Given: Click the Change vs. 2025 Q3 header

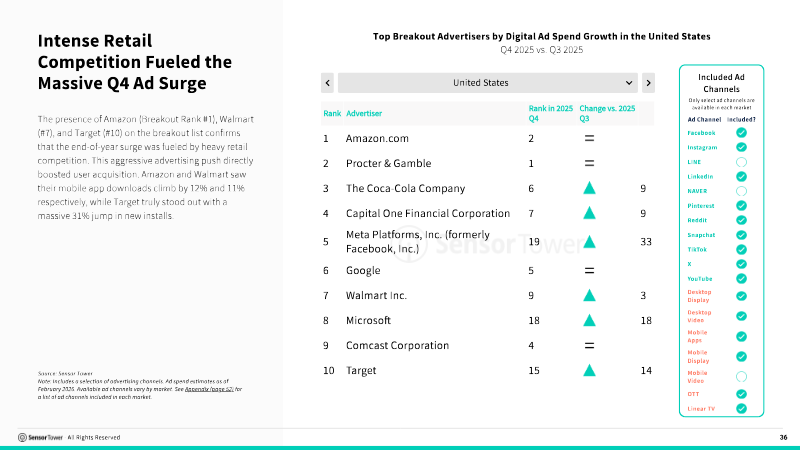Looking at the screenshot, I should pos(607,113).
